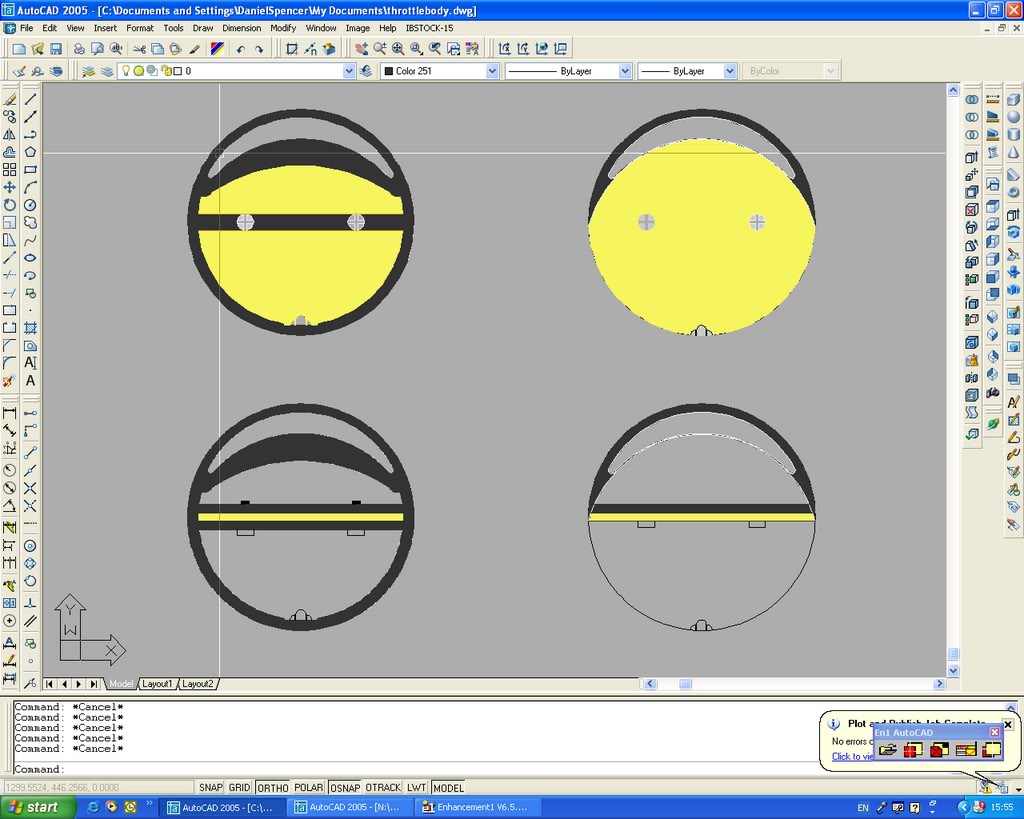Toggle SNAP mode in status bar
This screenshot has height=819, width=1024.
click(x=211, y=788)
